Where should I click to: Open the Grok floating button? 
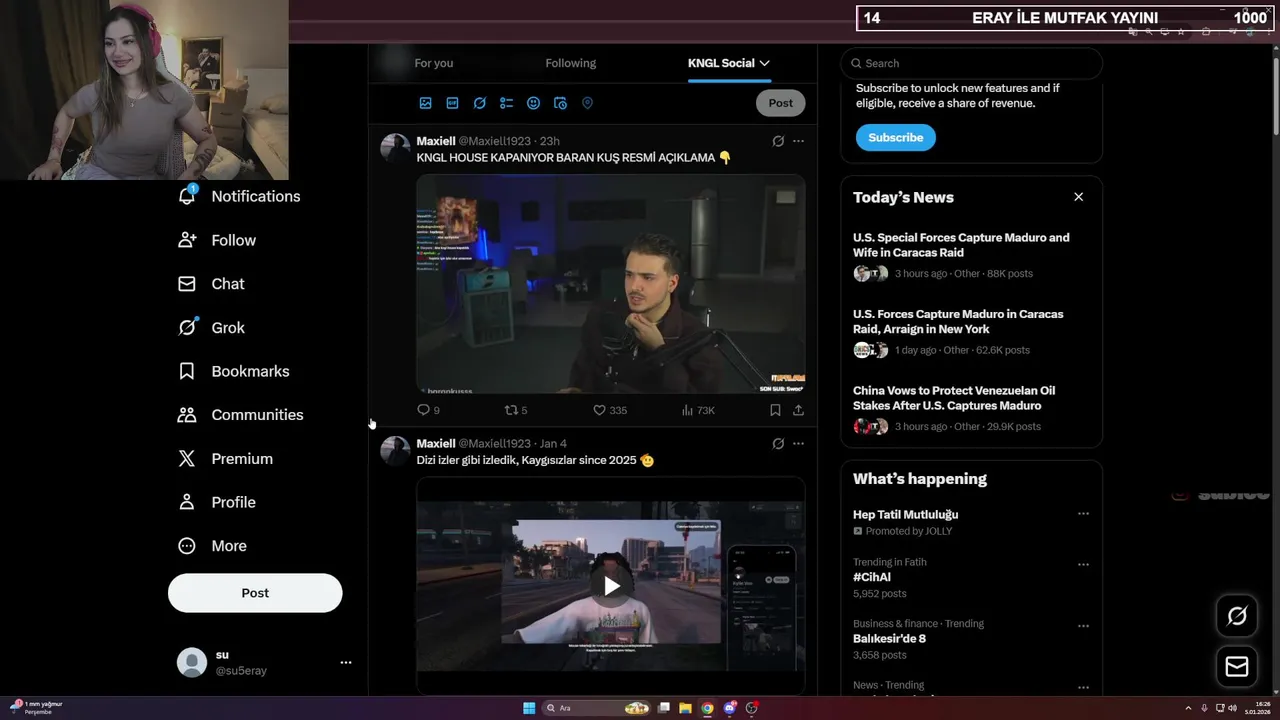pos(1237,616)
